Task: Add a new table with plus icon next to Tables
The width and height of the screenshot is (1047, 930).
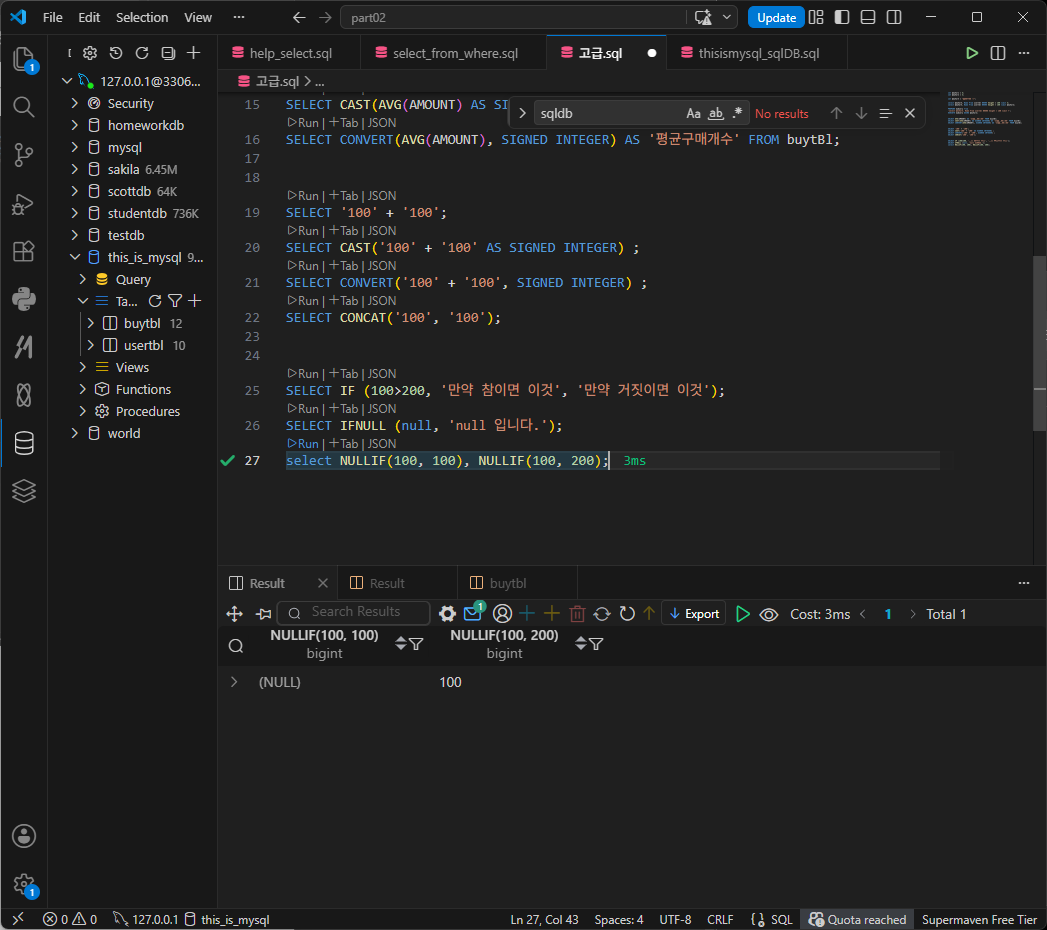Action: (194, 301)
